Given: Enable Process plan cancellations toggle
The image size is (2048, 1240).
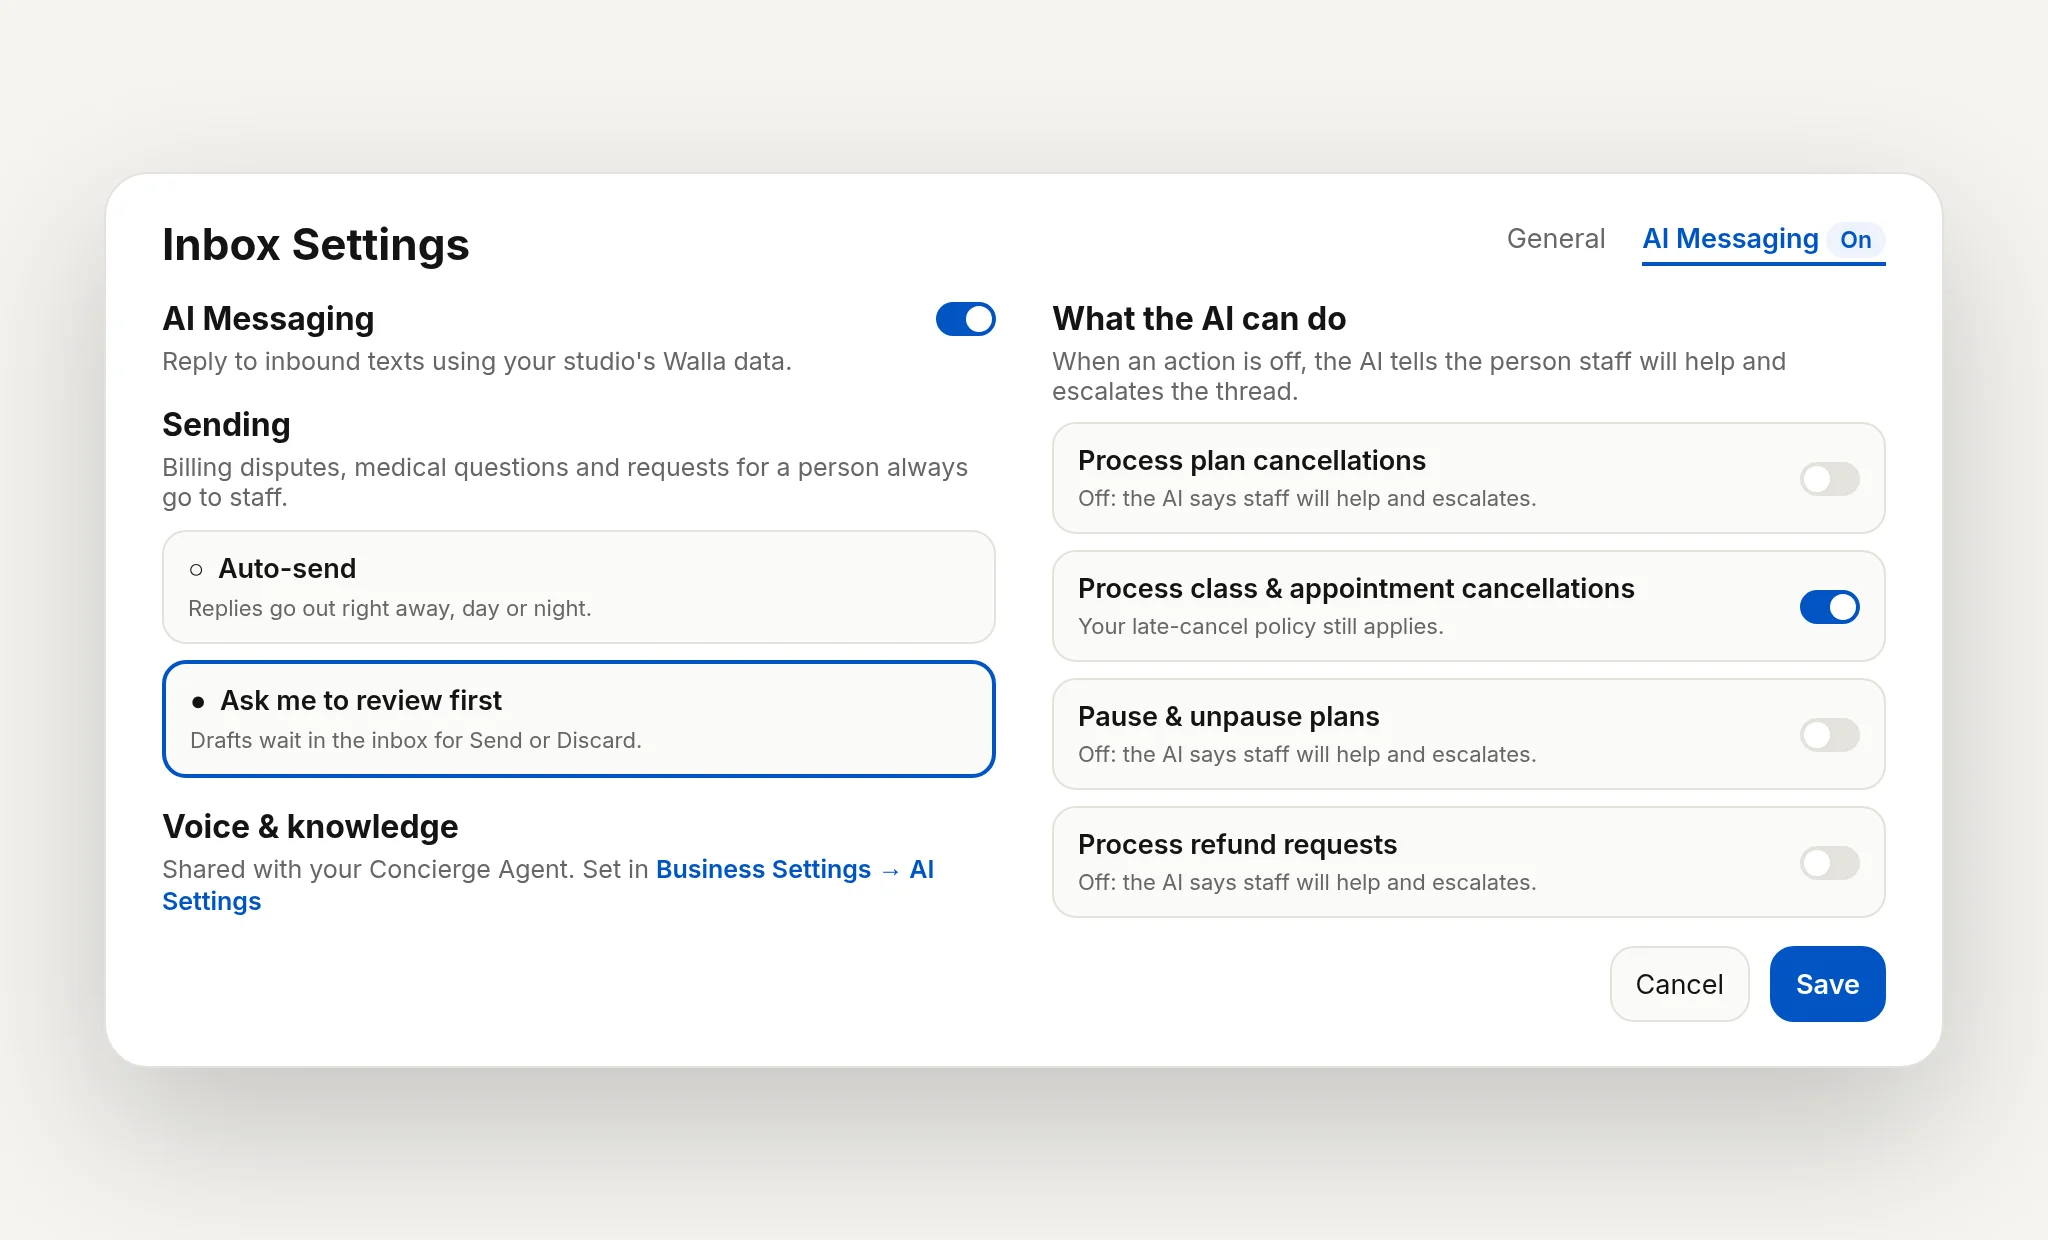Looking at the screenshot, I should click(1829, 479).
